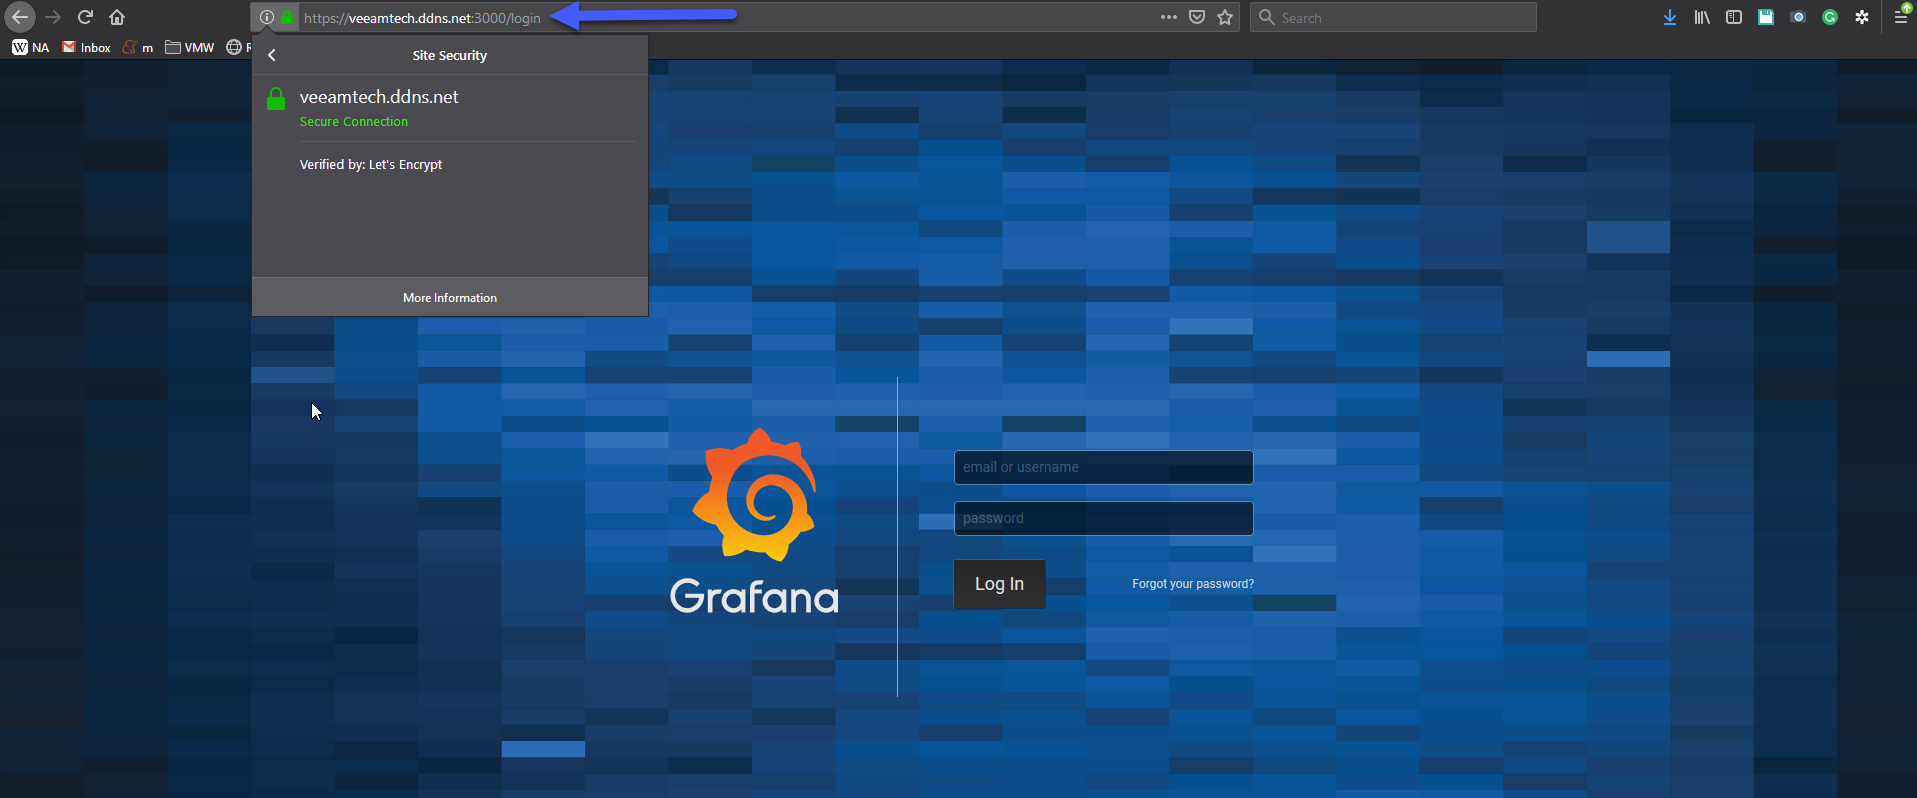The image size is (1917, 798).
Task: Click the camera screenshot extension icon
Action: coord(1798,17)
